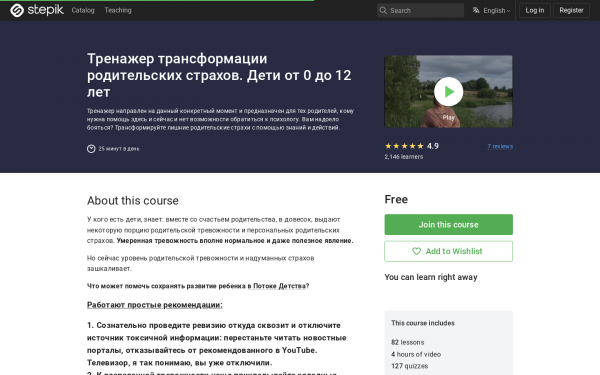
Task: Click the heart icon in Wishlist button
Action: click(x=416, y=251)
